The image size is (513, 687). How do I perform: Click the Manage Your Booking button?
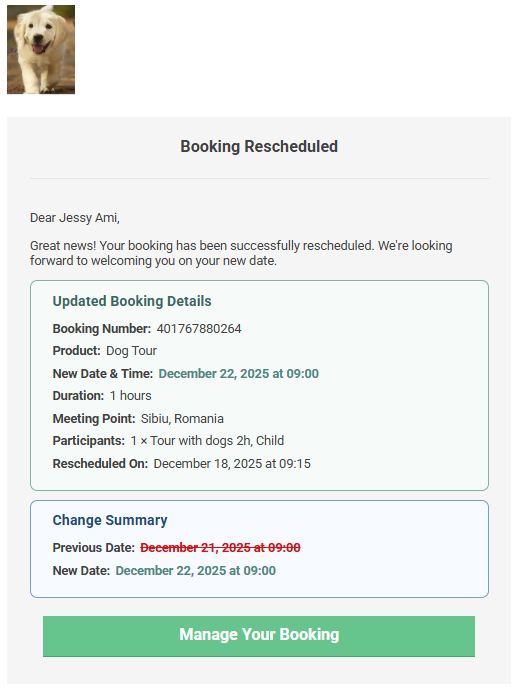259,636
